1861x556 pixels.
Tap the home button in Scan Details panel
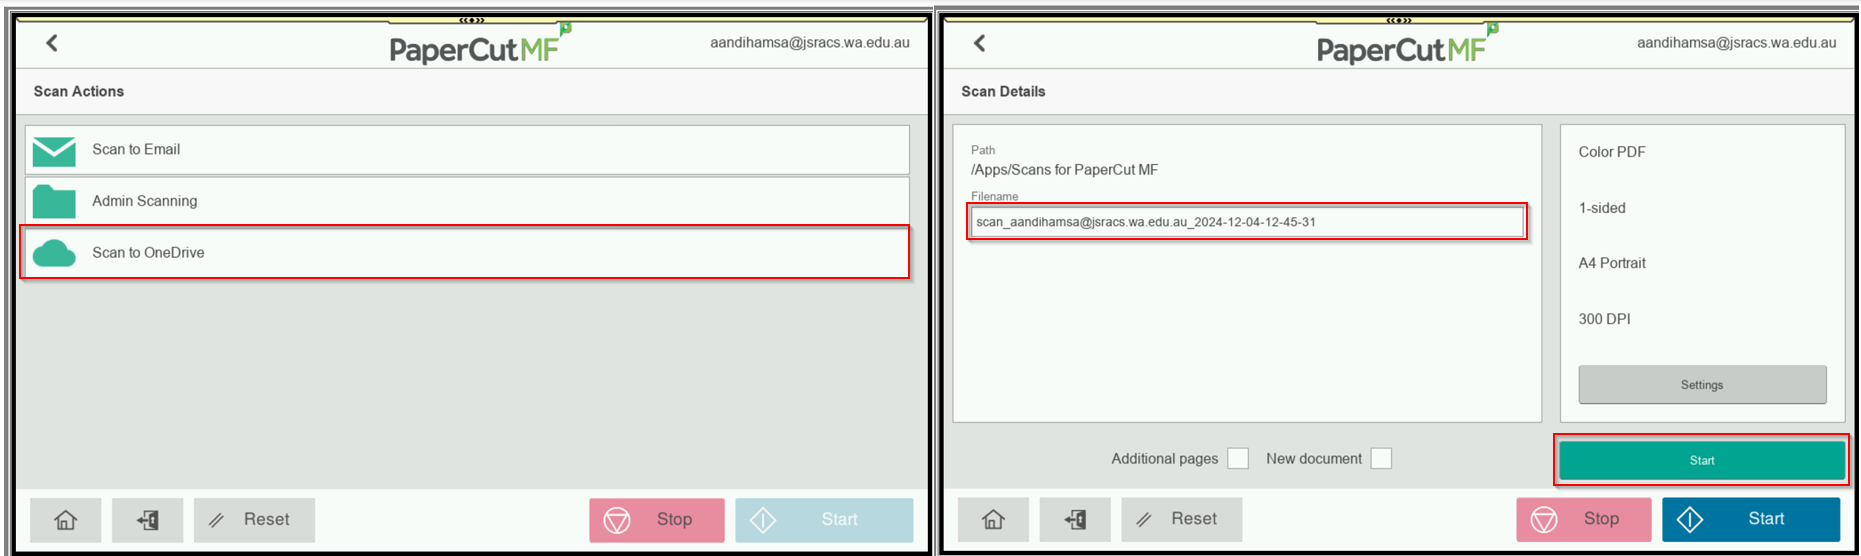click(x=993, y=519)
